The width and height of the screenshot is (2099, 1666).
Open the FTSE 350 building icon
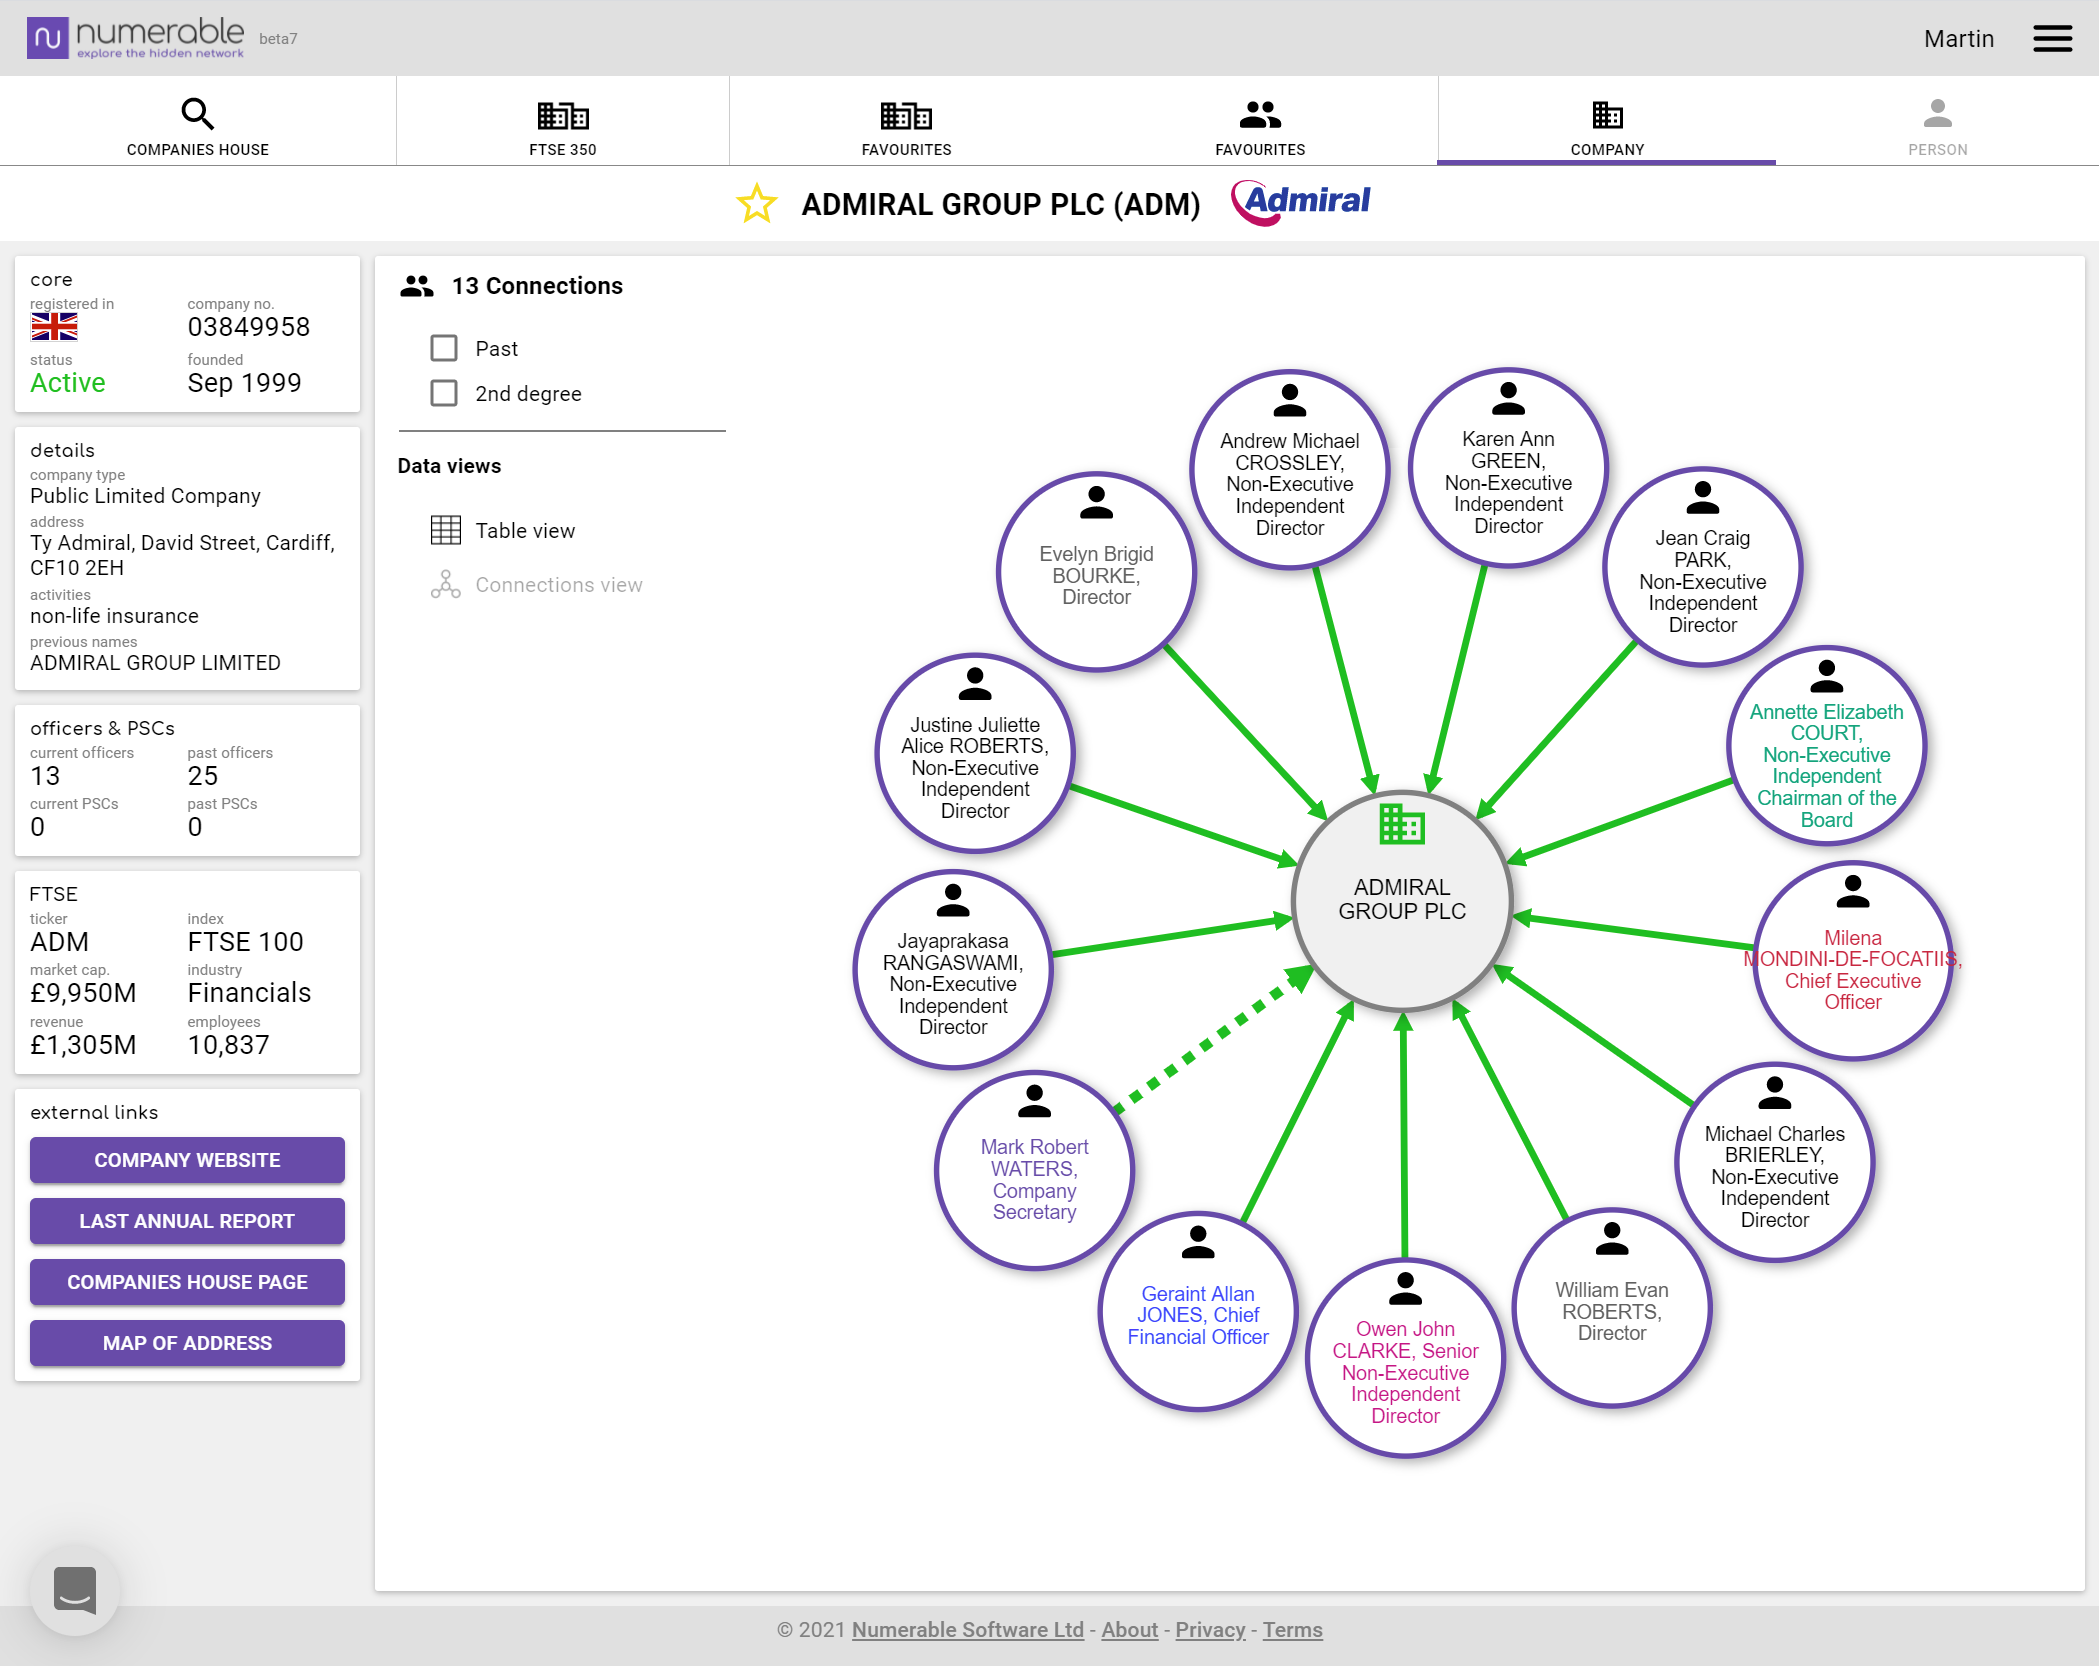562,114
